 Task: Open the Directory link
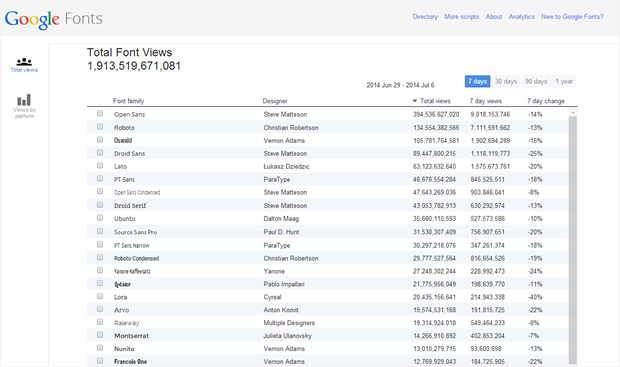[425, 17]
